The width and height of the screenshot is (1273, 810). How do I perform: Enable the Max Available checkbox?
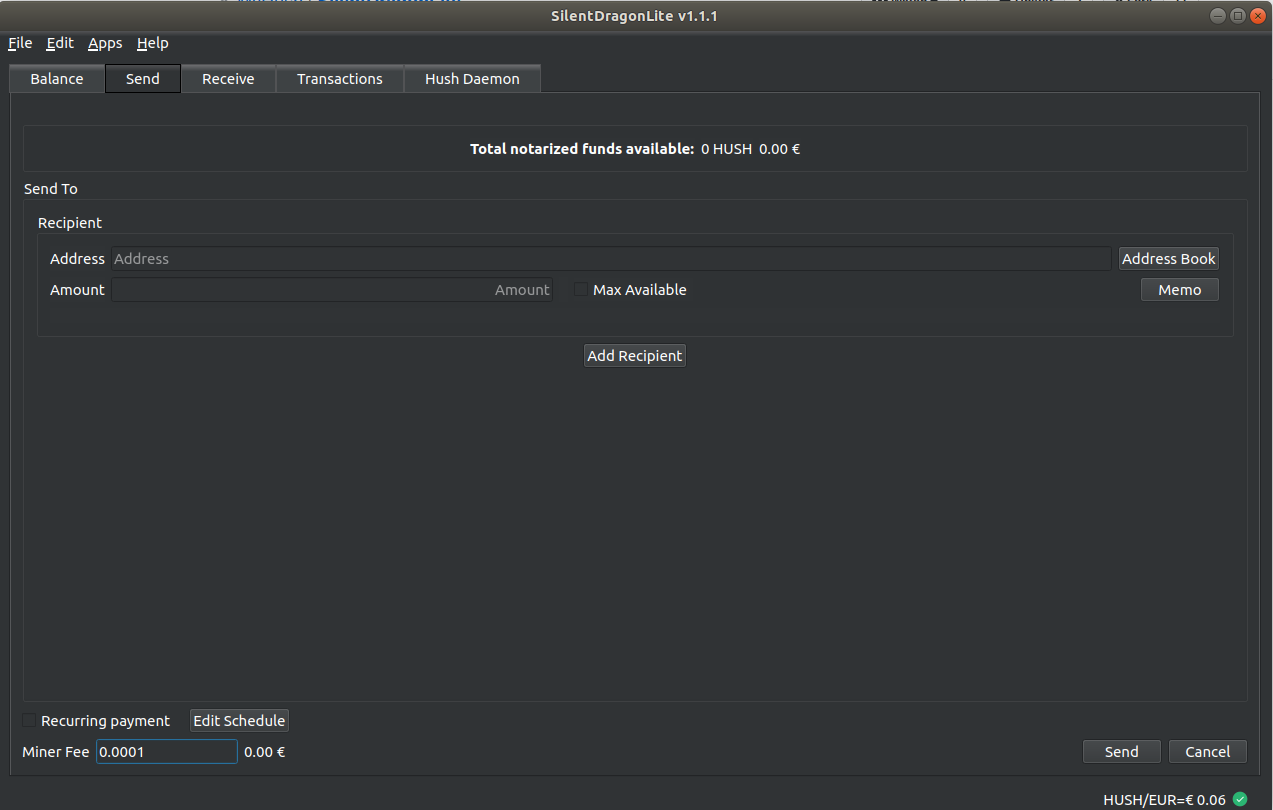tap(581, 290)
